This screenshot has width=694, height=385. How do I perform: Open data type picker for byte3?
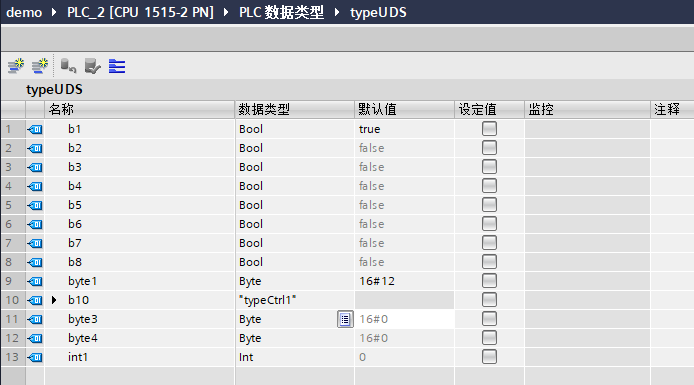tap(345, 319)
